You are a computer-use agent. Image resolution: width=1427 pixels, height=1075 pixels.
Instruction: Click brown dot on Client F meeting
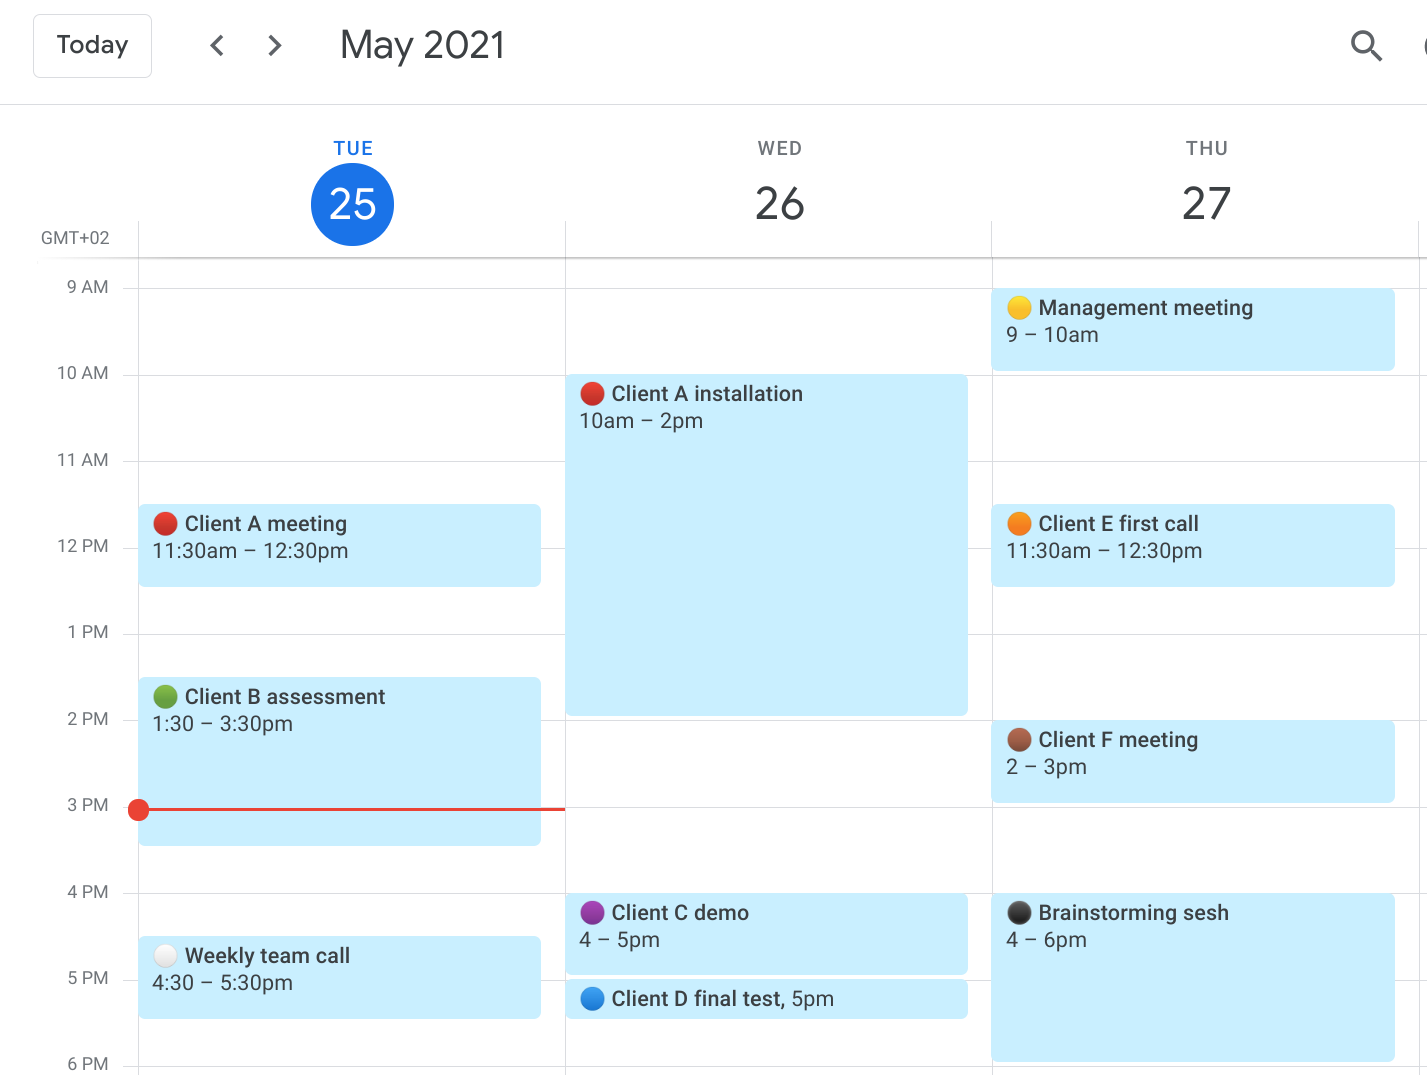click(1019, 740)
